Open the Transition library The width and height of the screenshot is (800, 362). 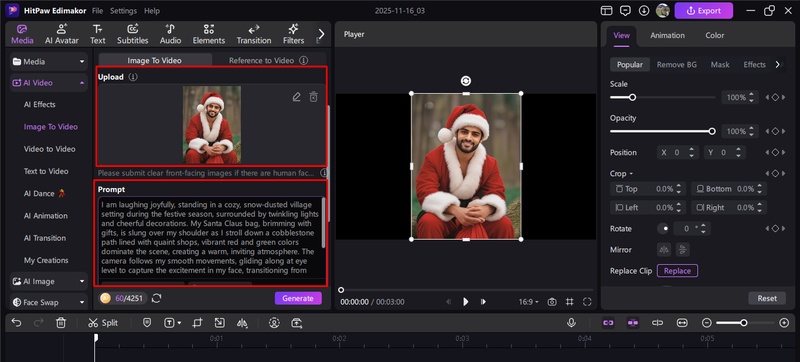coord(254,34)
